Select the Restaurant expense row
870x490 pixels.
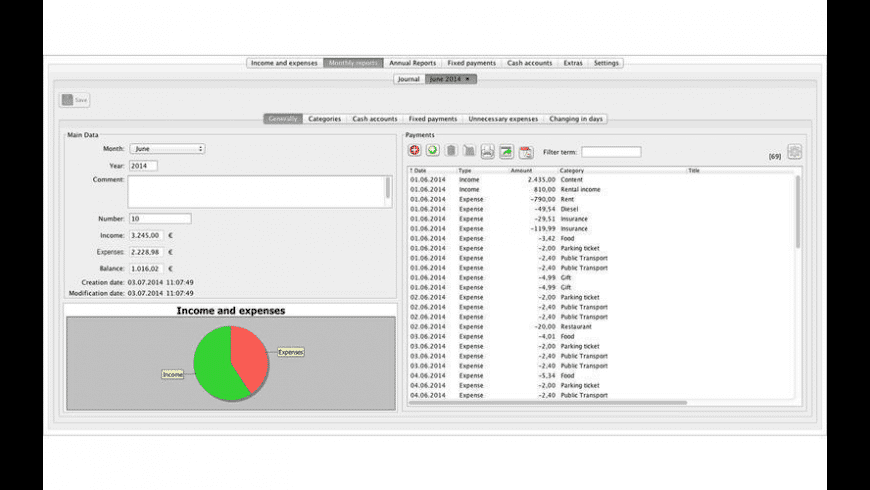(602, 327)
